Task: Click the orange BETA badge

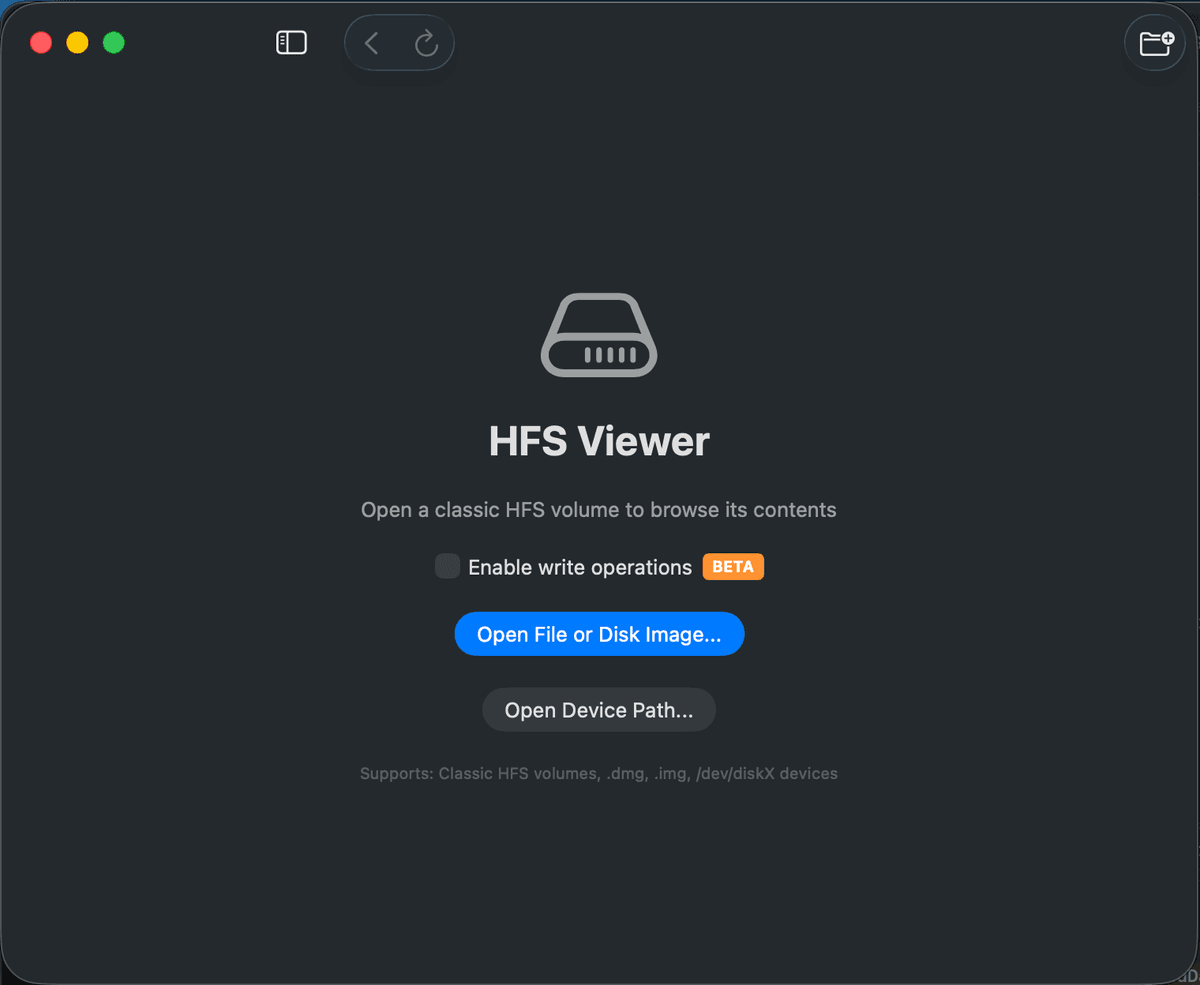Action: point(733,566)
